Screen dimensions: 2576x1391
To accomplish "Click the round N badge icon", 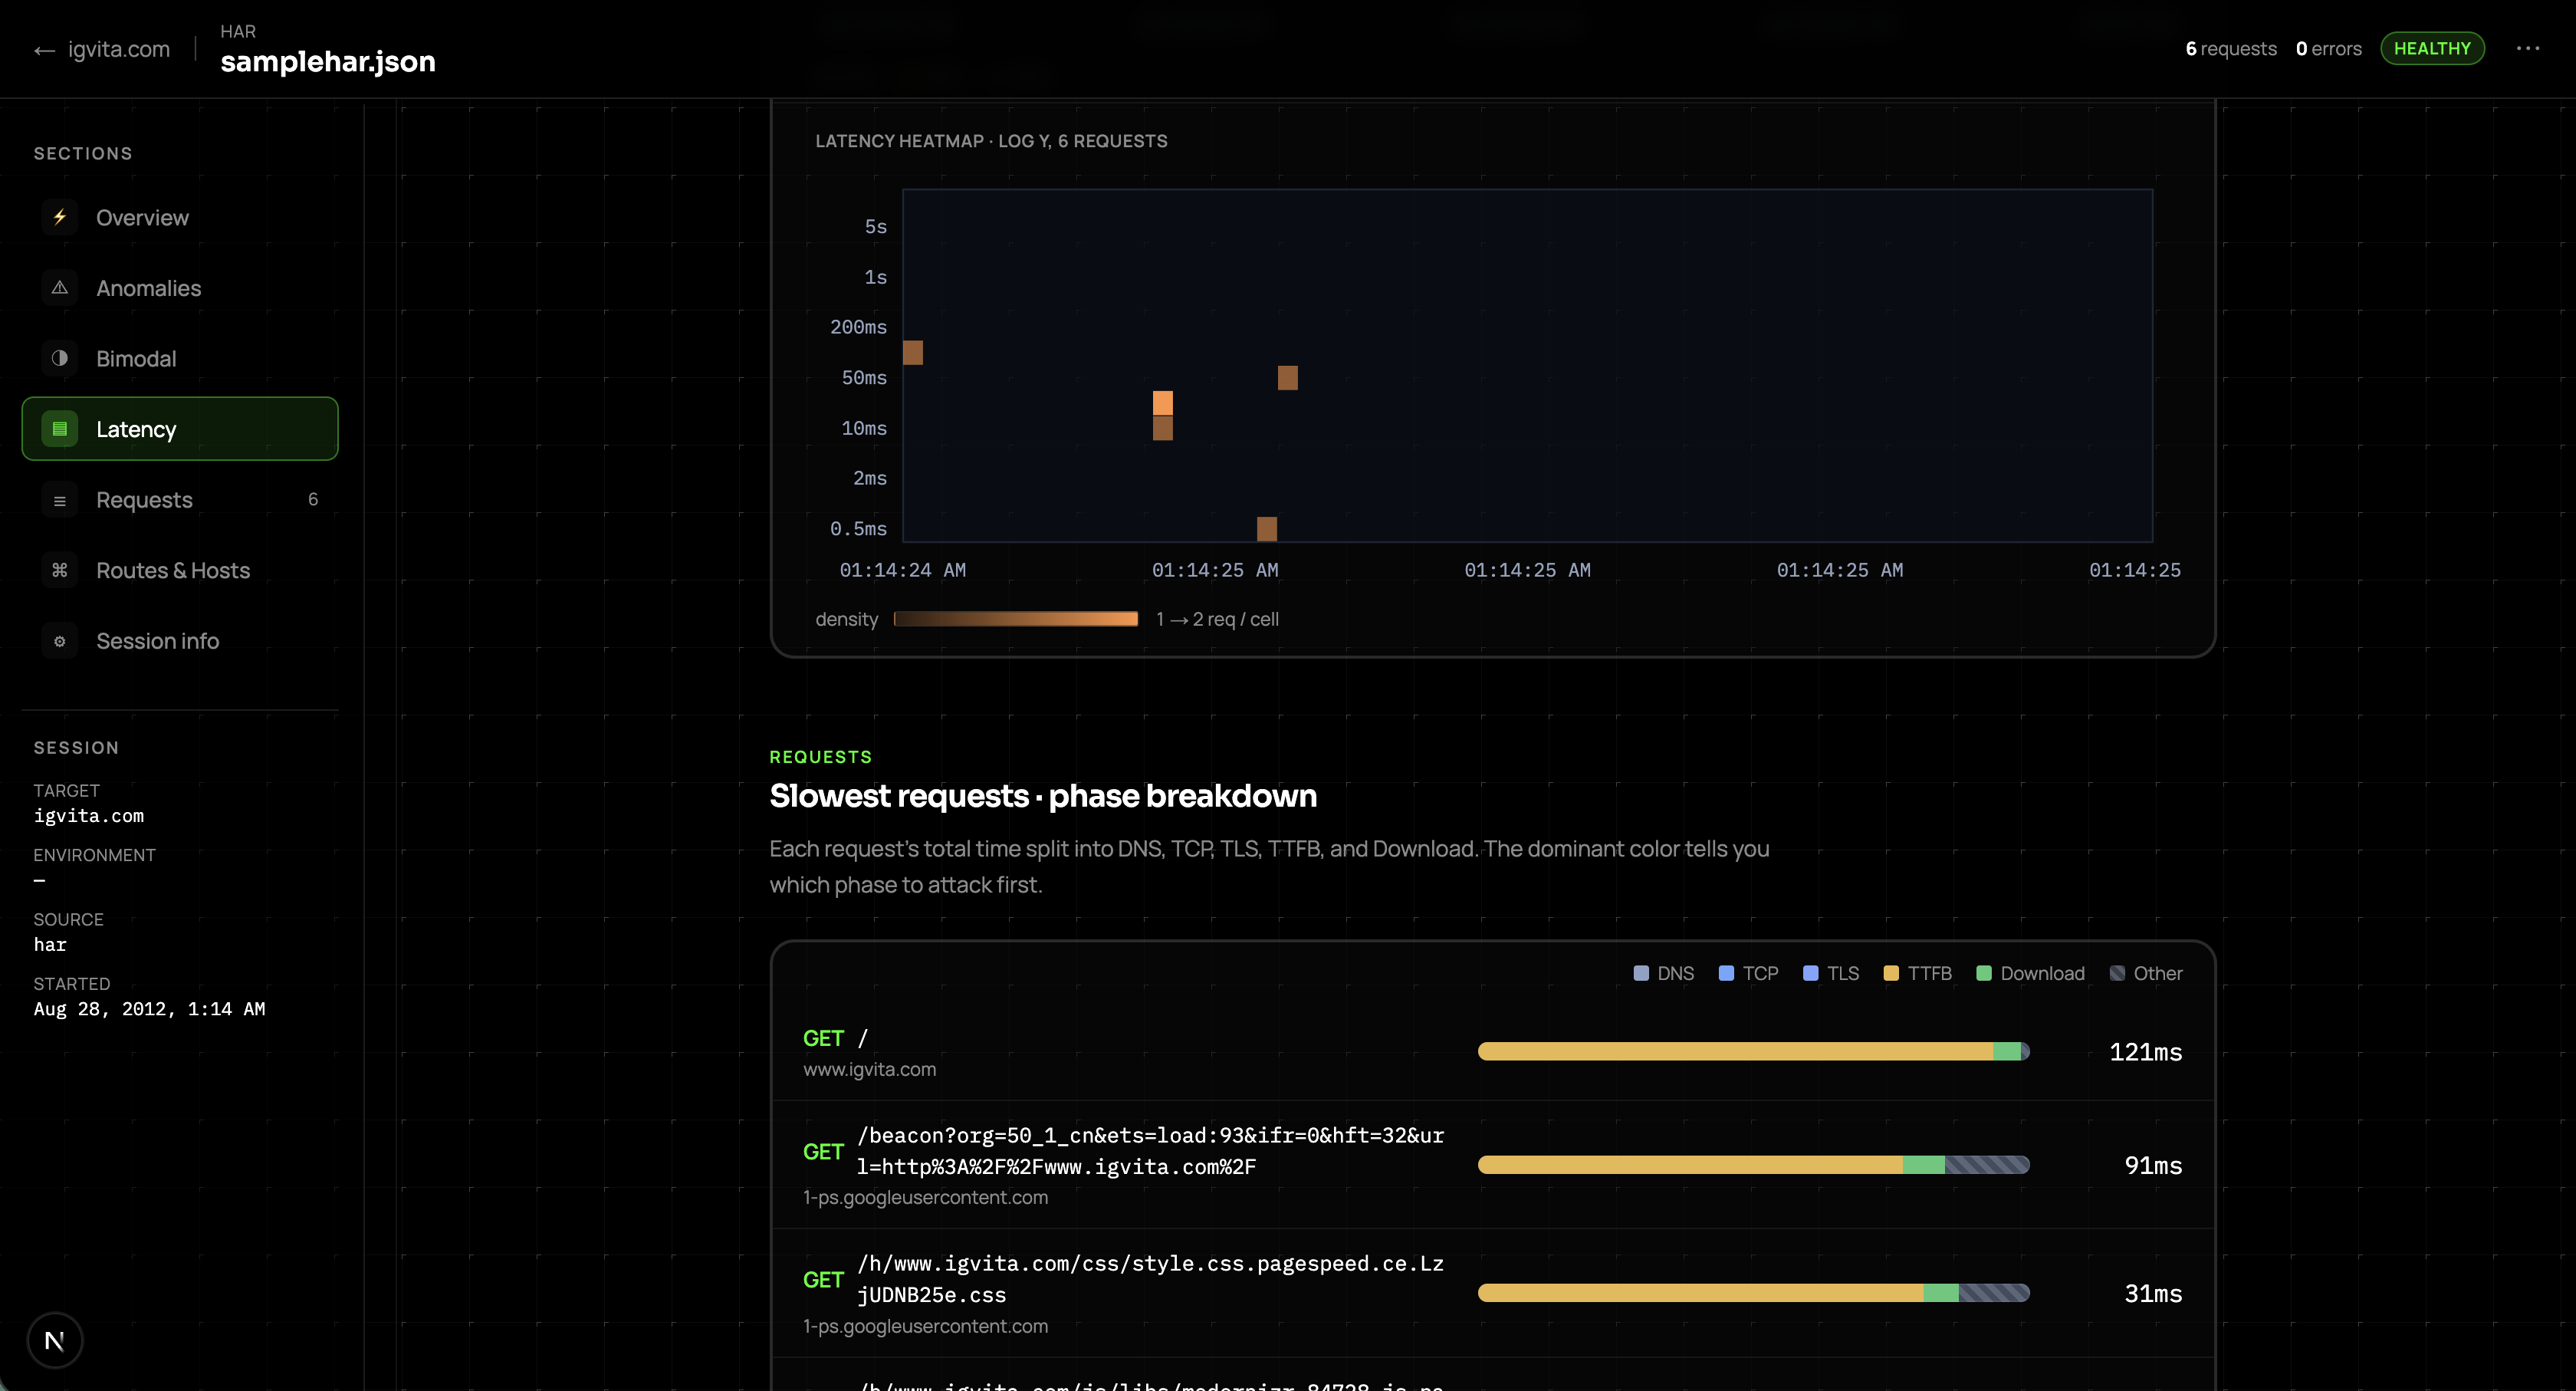I will click(55, 1340).
